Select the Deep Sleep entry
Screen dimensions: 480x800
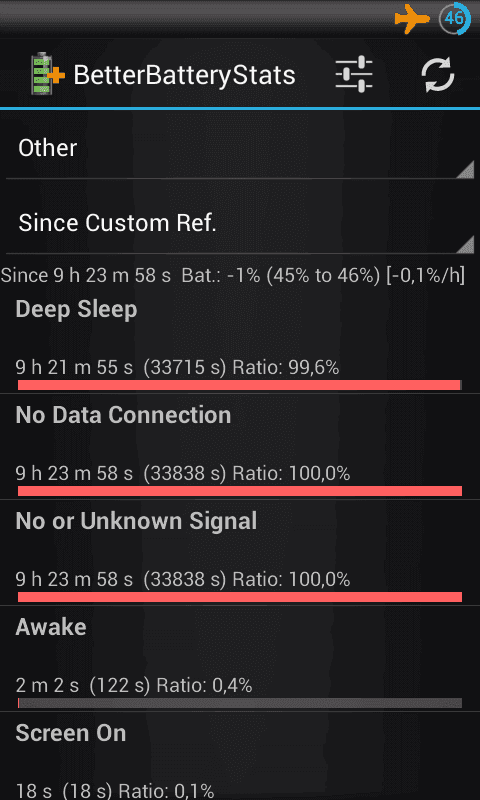pos(240,340)
